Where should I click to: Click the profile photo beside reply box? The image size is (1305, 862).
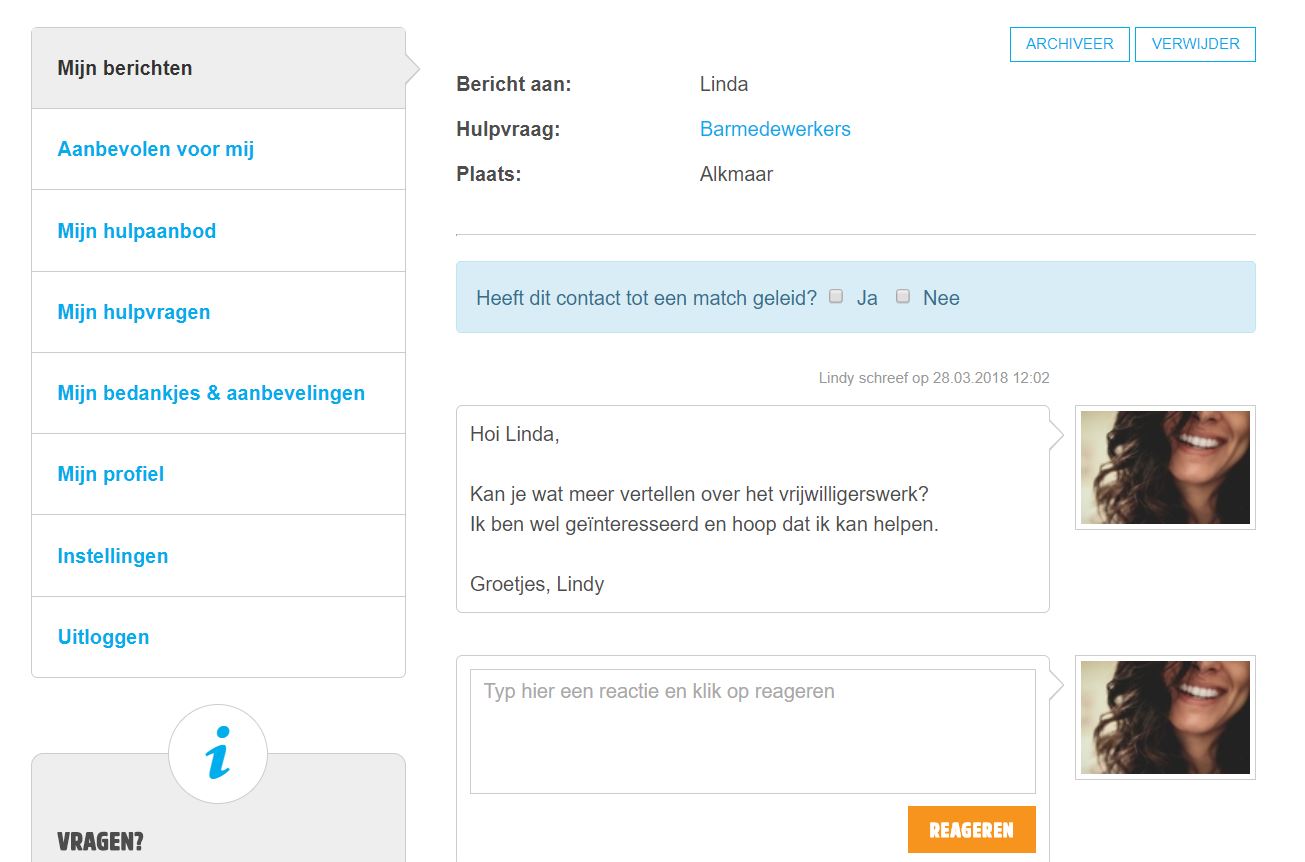pyautogui.click(x=1165, y=717)
